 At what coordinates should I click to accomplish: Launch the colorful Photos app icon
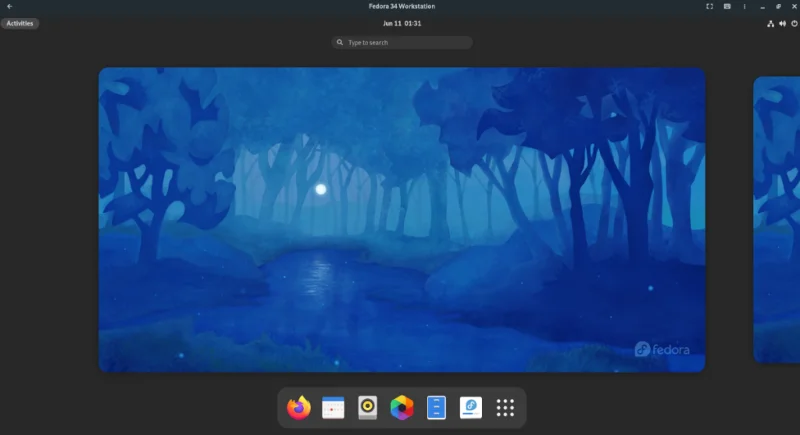(x=402, y=407)
